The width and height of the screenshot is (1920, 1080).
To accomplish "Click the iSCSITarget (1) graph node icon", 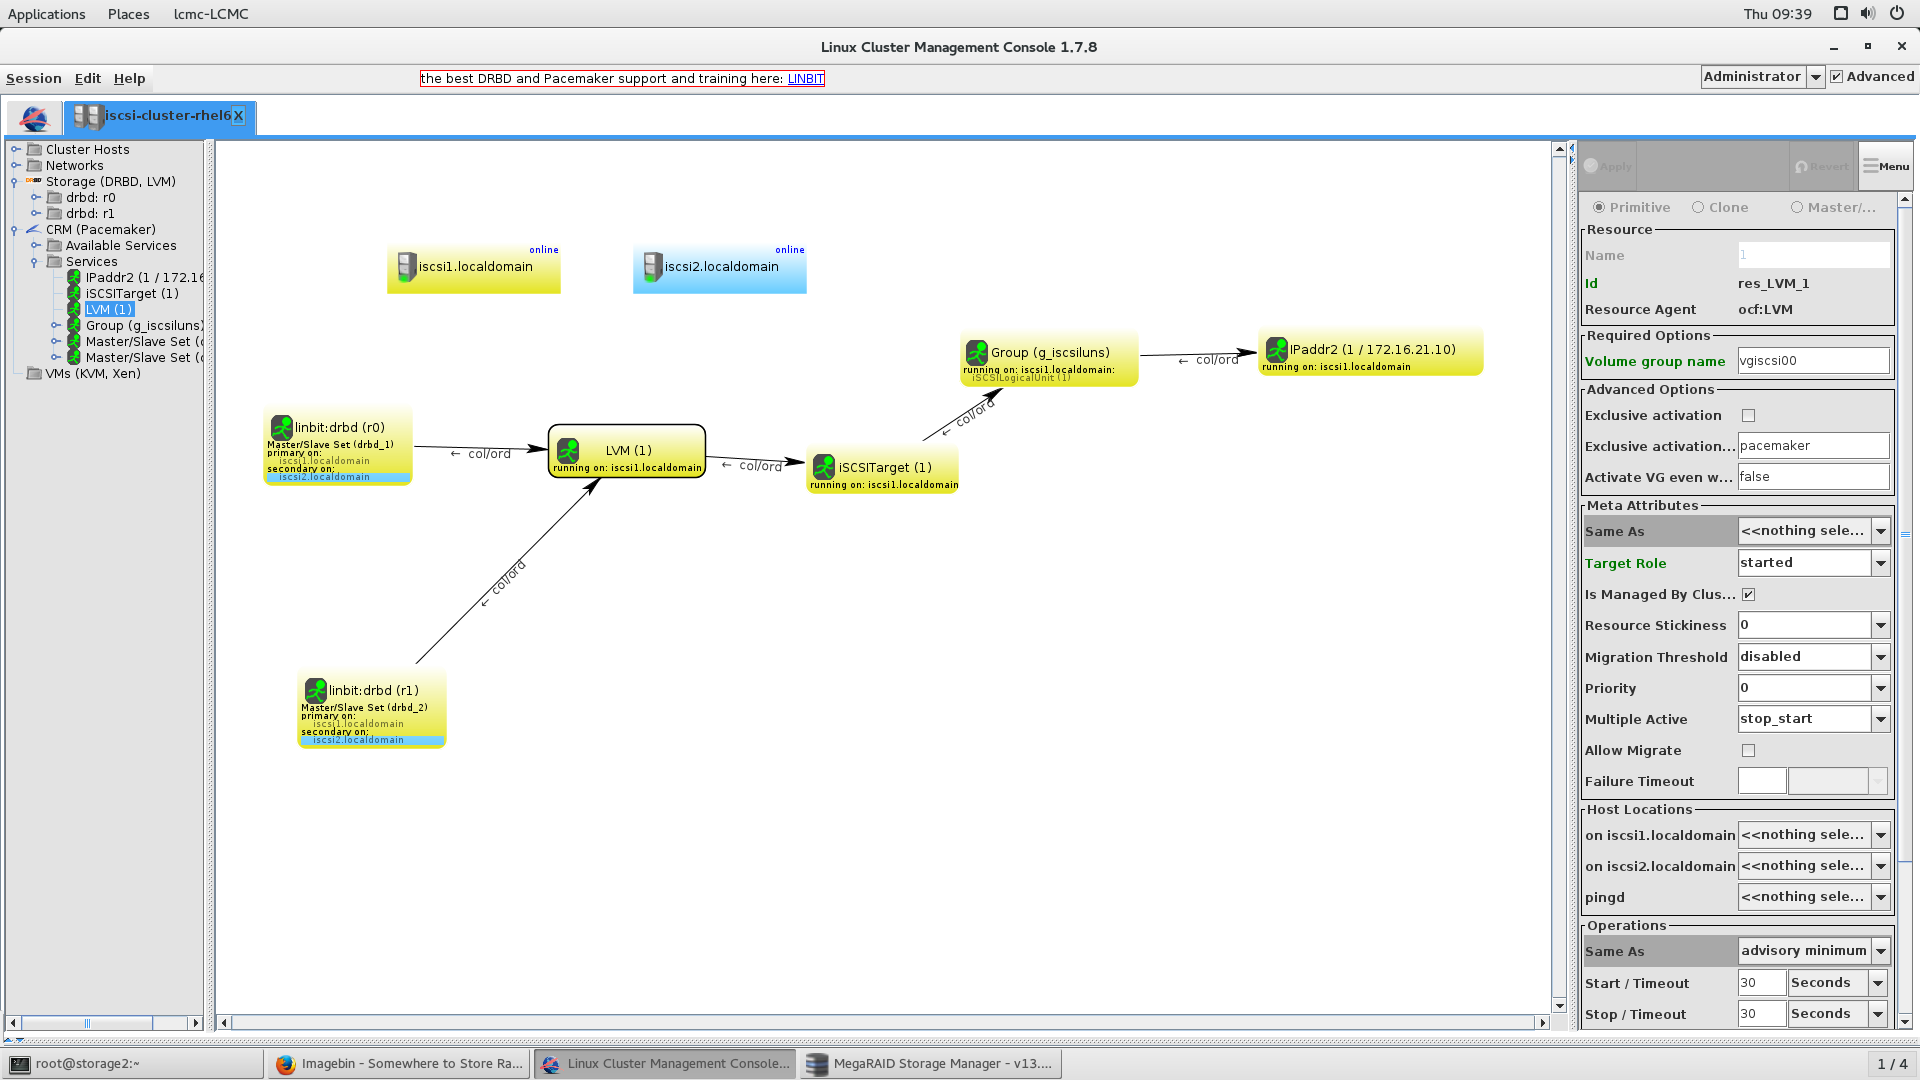I will point(824,466).
